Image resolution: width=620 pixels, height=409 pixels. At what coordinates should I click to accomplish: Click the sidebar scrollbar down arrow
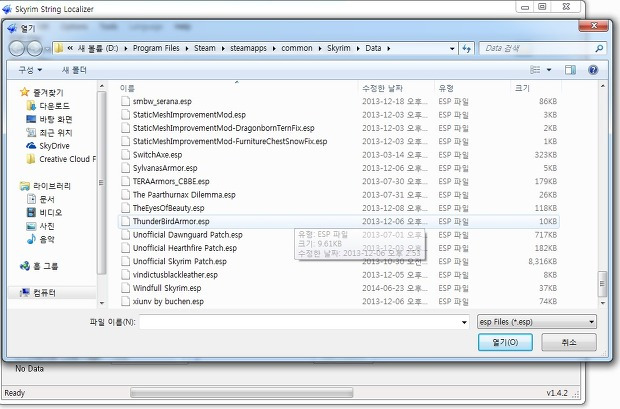coord(102,303)
